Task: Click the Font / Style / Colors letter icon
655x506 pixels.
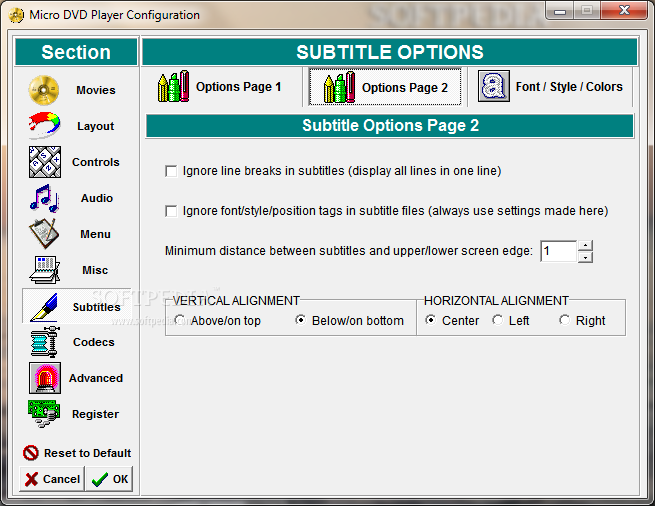Action: click(494, 86)
